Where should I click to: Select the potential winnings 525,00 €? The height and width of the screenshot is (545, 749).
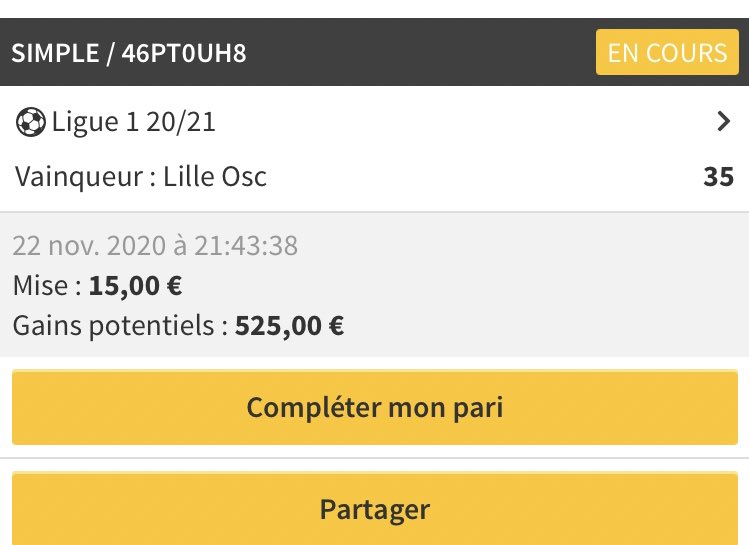point(289,326)
